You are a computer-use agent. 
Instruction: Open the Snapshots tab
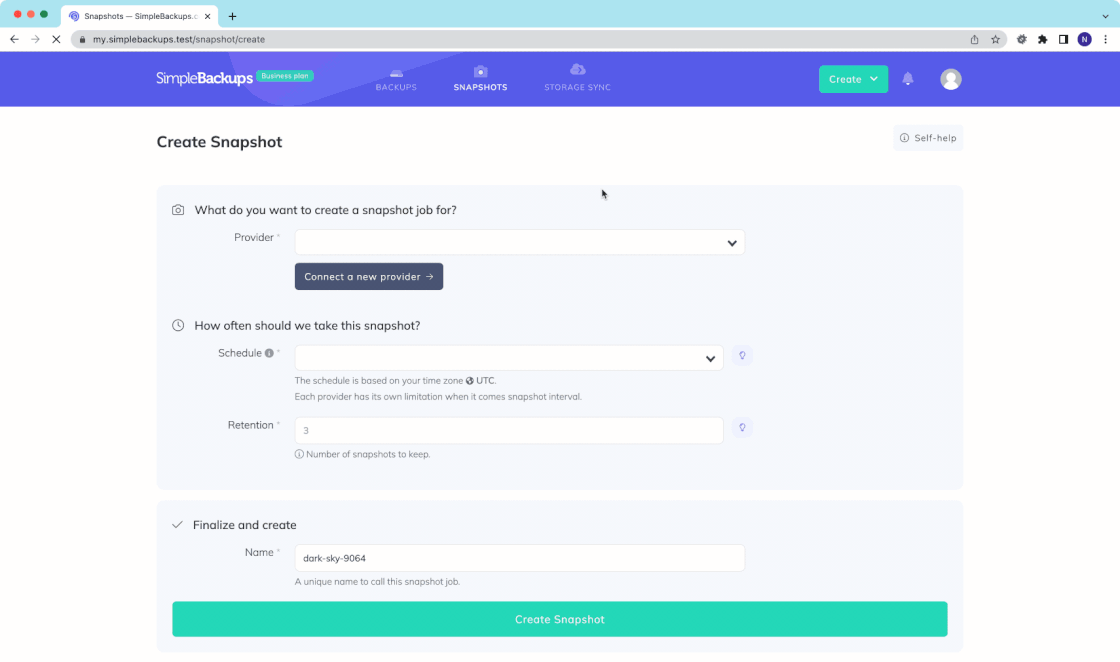tap(480, 79)
